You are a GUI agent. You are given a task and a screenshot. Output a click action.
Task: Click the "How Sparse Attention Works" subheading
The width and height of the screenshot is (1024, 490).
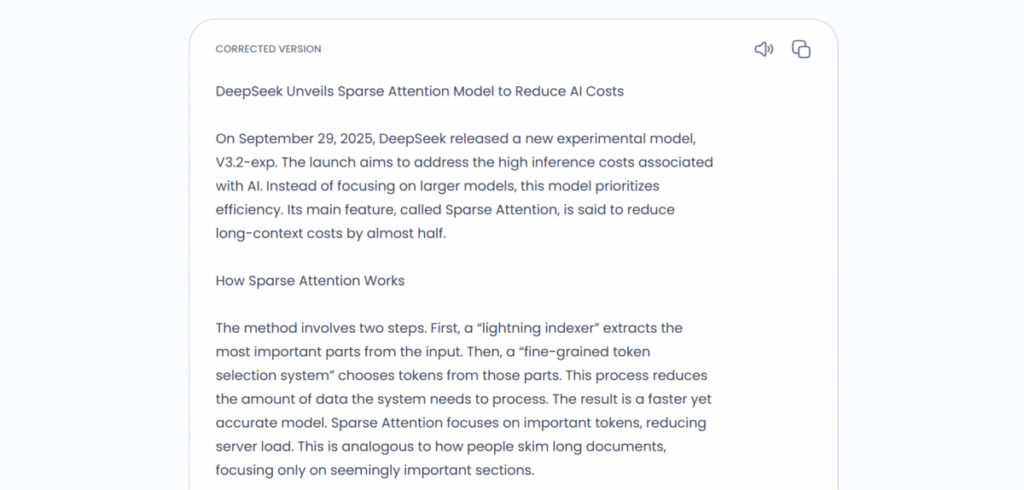[x=310, y=281]
